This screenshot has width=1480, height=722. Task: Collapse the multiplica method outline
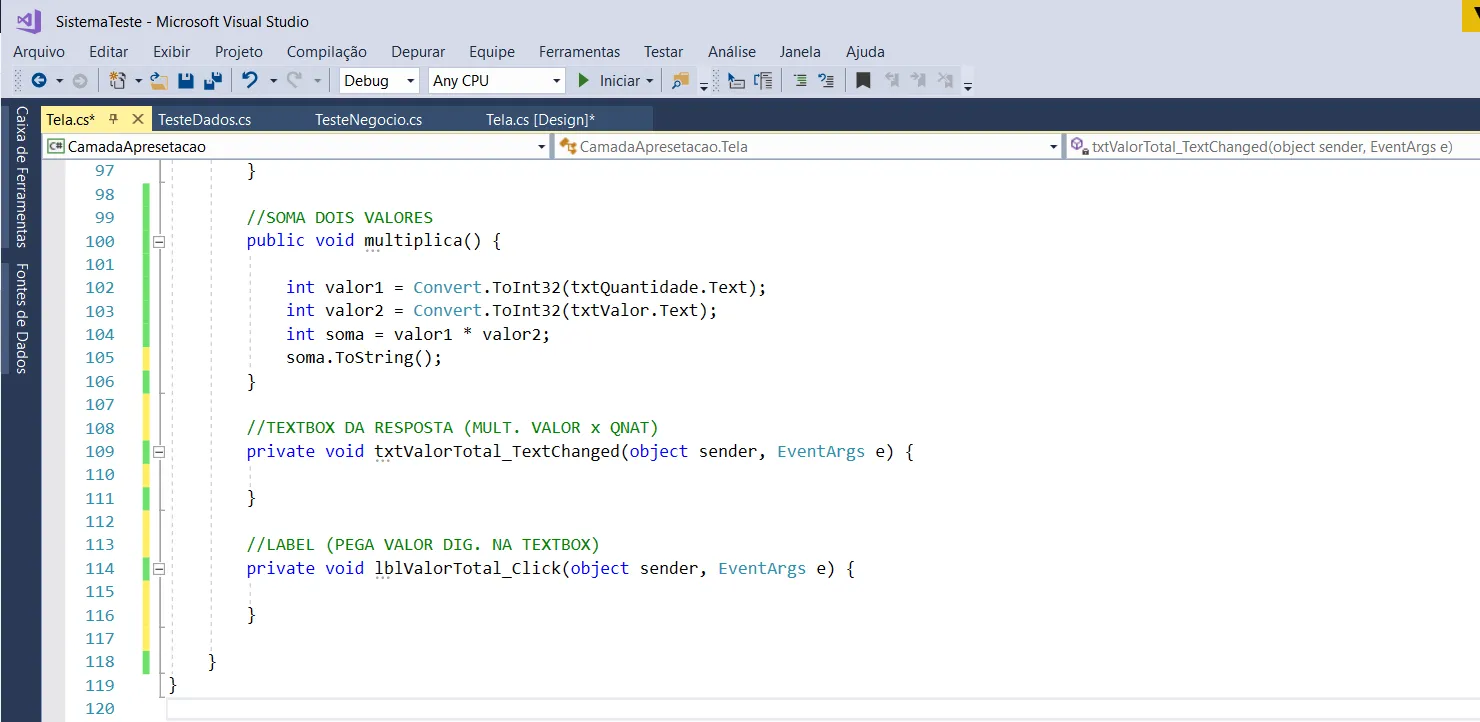click(x=158, y=241)
